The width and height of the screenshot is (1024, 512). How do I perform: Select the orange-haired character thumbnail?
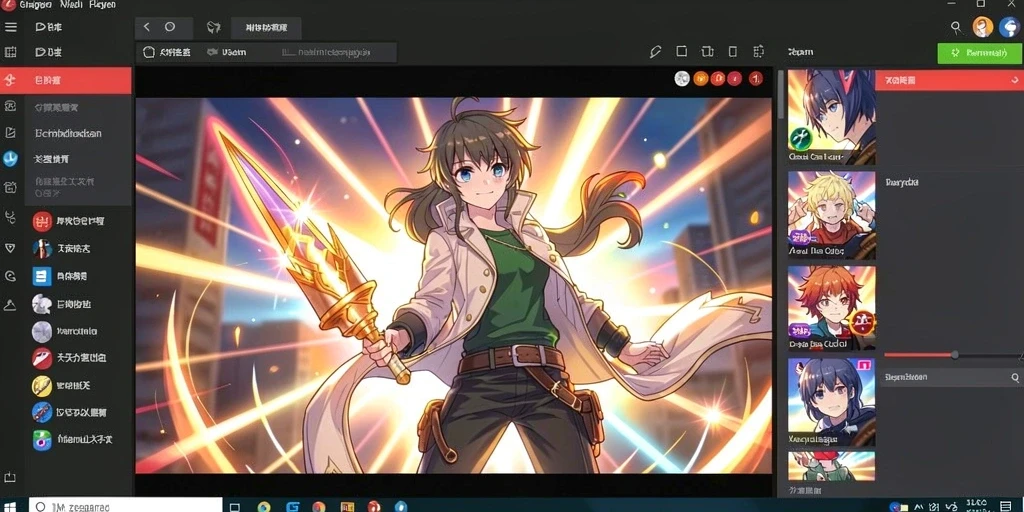coord(831,307)
